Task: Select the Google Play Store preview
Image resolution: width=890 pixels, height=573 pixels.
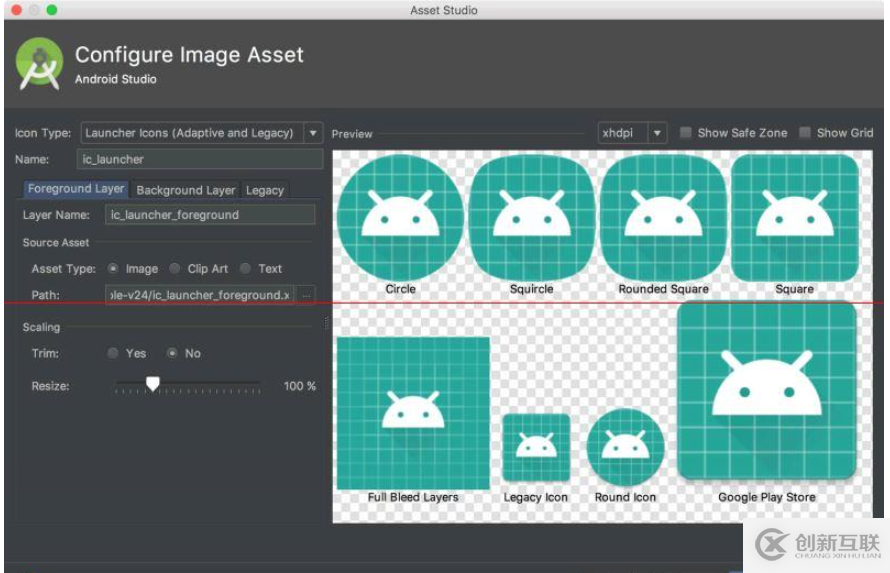Action: point(767,390)
